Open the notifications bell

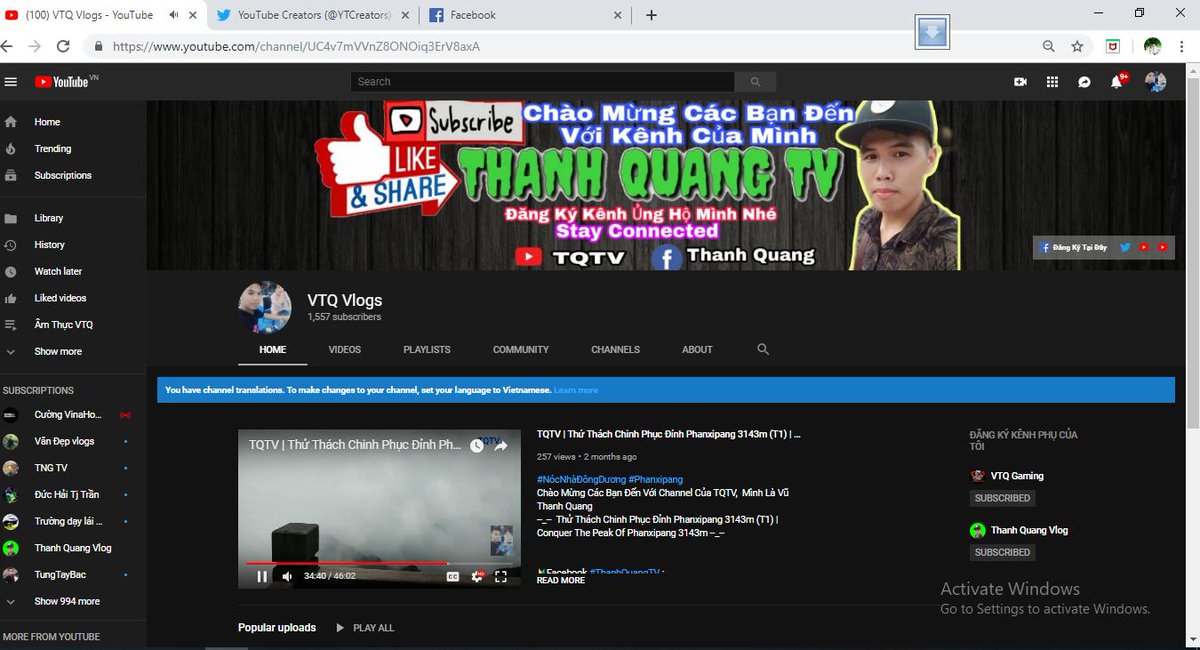pos(1117,82)
